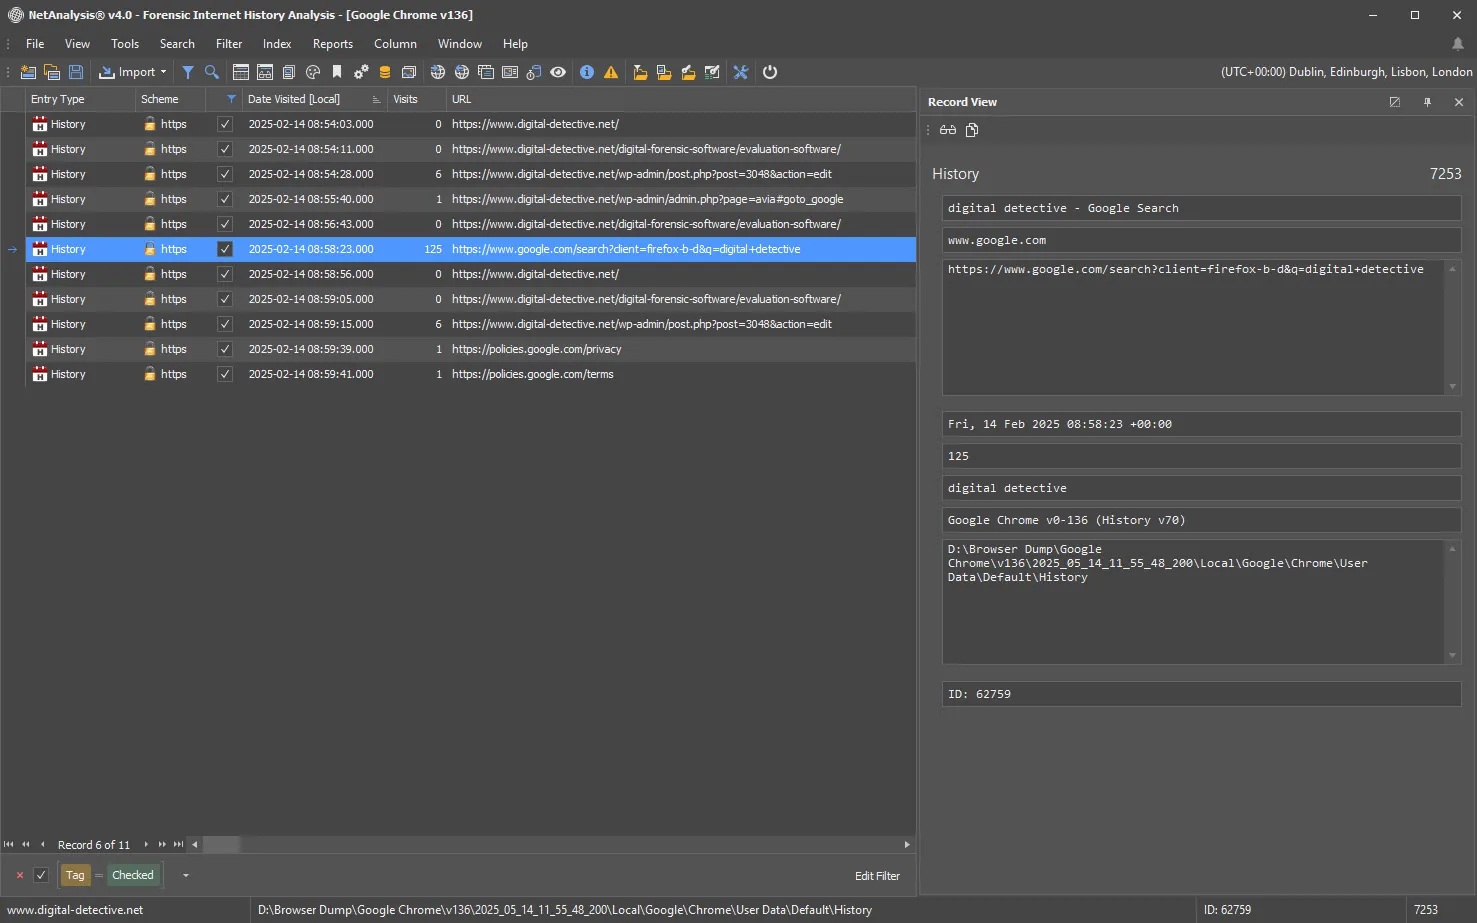Click the magnifying glass search icon
This screenshot has height=923, width=1477.
coord(212,72)
